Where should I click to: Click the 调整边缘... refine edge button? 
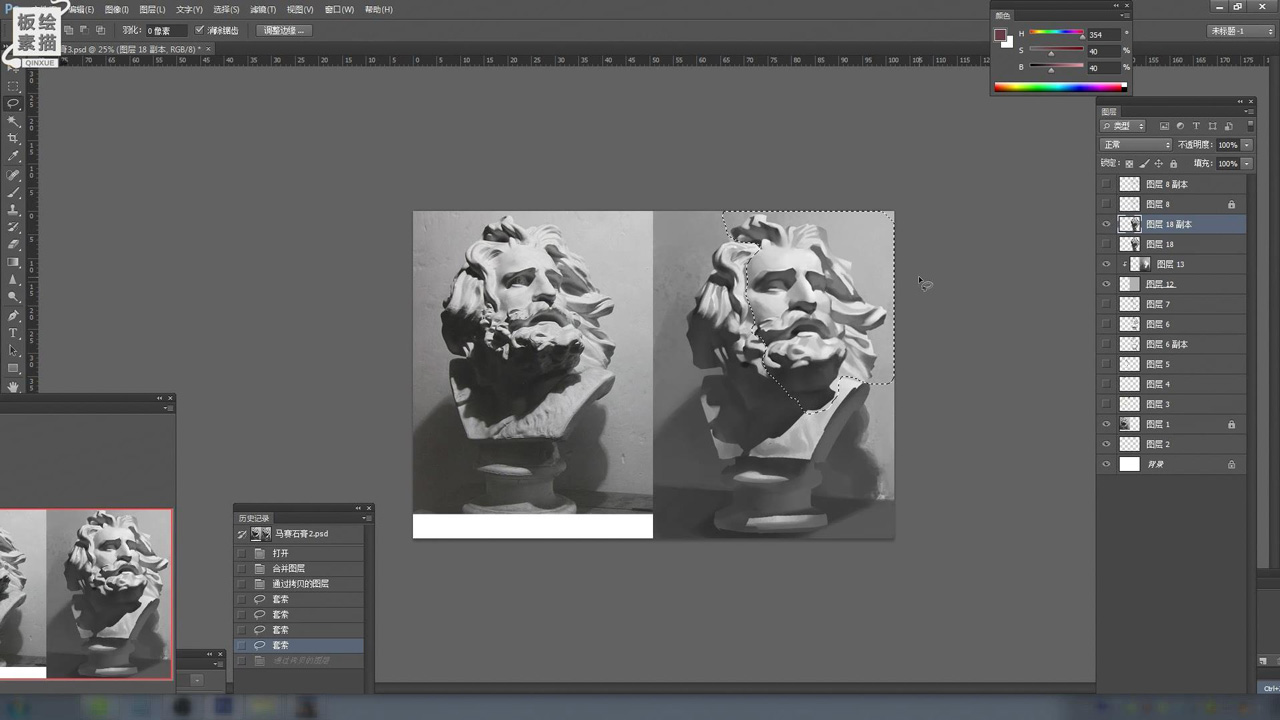pos(283,31)
